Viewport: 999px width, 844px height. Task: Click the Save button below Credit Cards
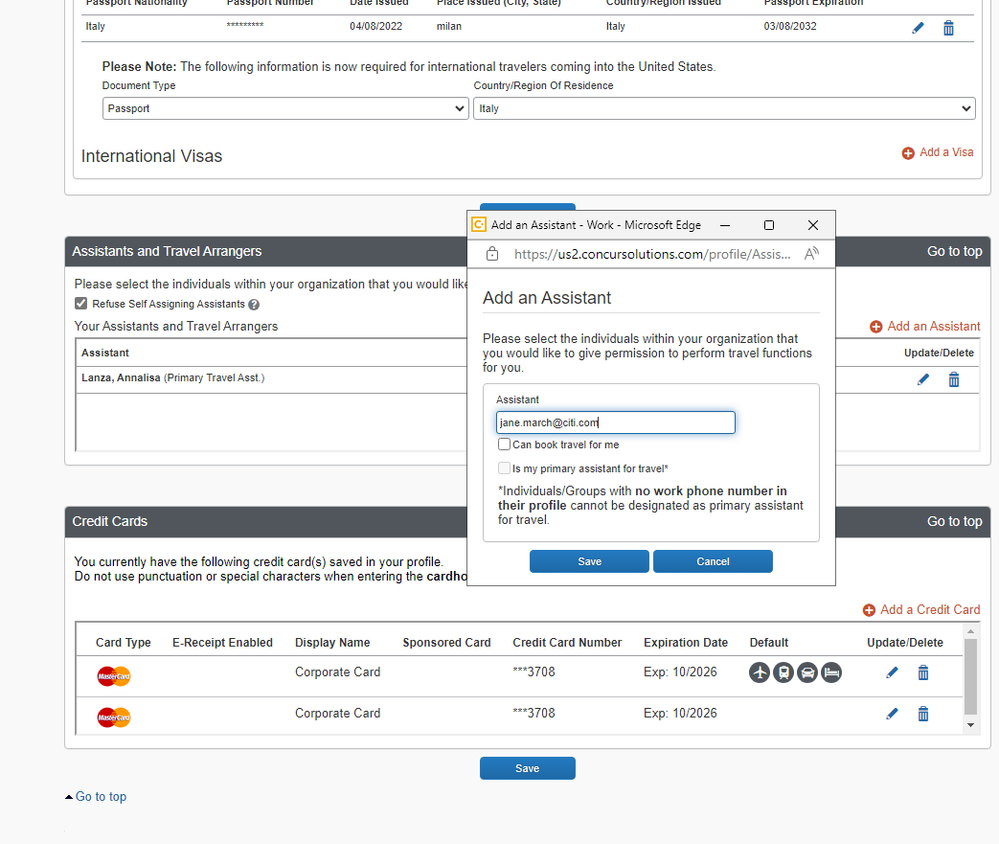[528, 768]
